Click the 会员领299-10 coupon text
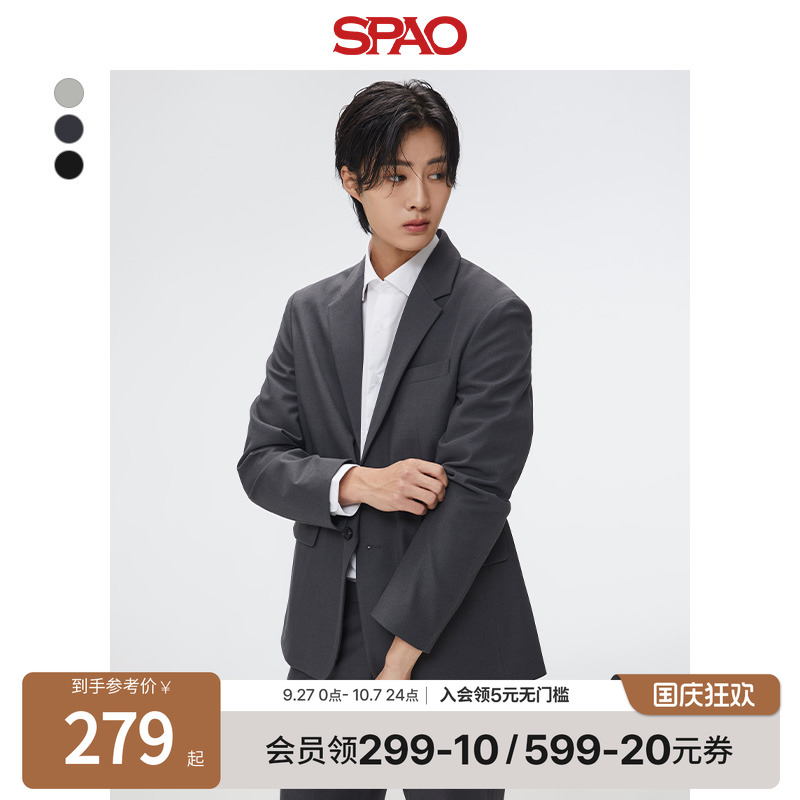The width and height of the screenshot is (800, 800). click(x=382, y=750)
